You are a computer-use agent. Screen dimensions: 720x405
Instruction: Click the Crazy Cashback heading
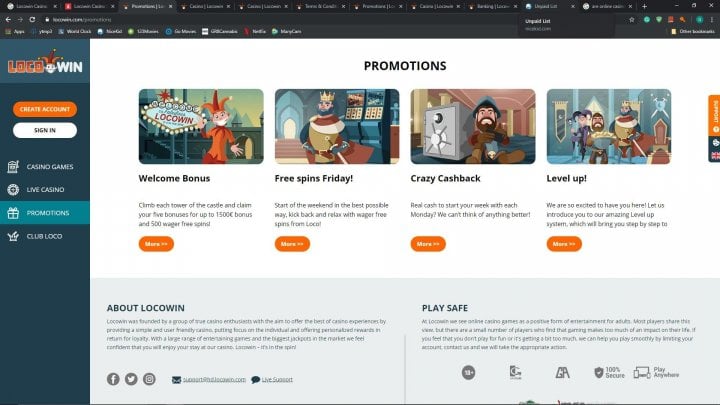click(445, 178)
